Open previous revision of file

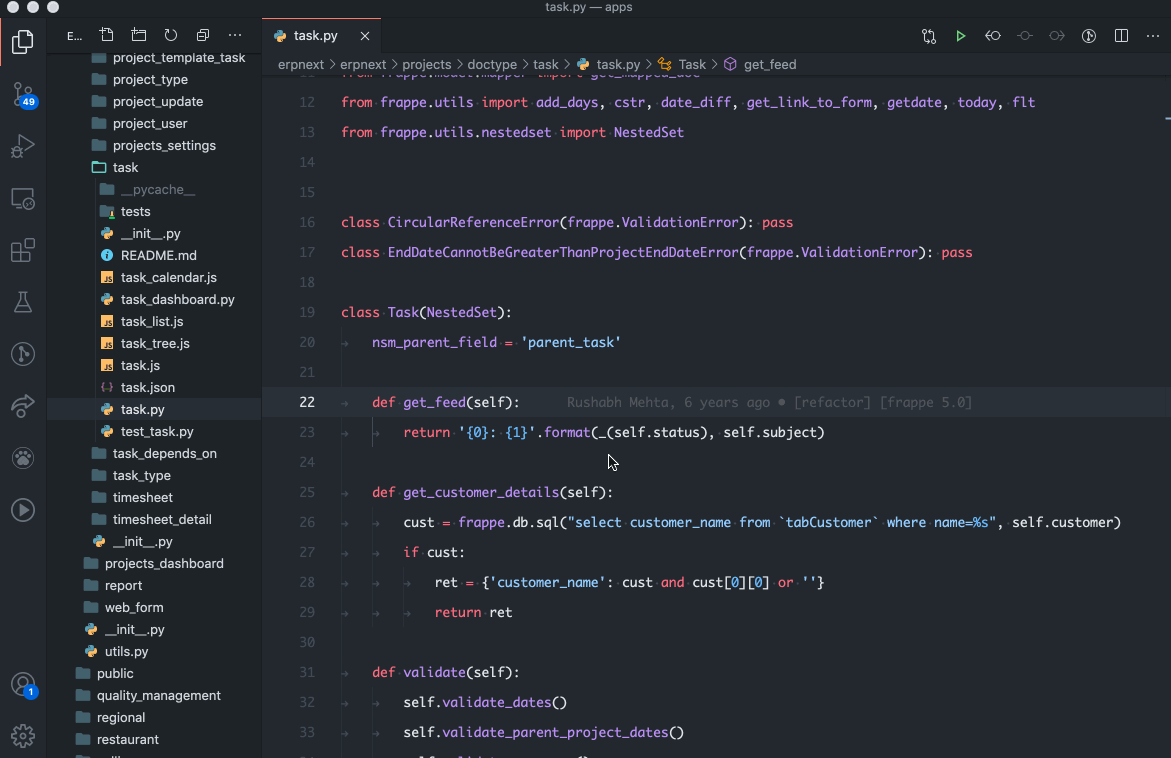point(992,36)
